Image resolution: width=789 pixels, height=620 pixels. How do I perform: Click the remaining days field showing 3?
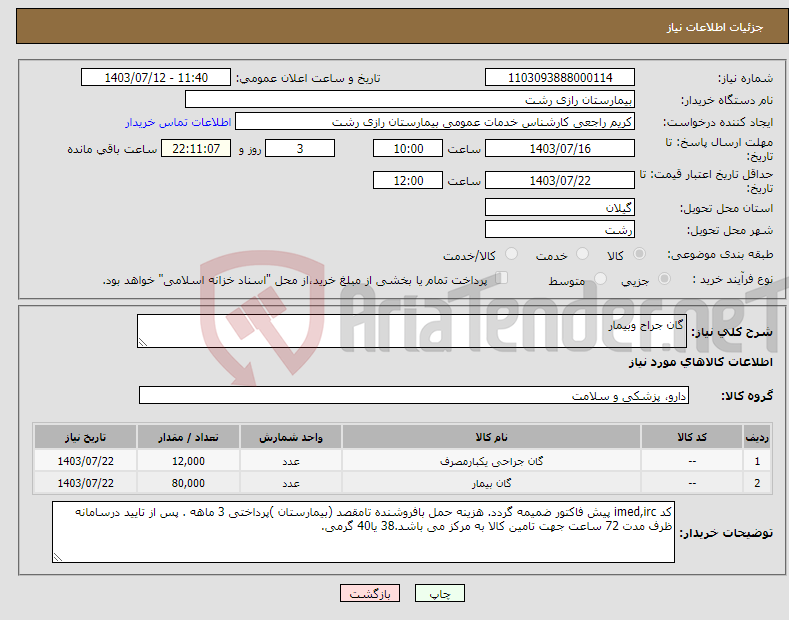click(x=300, y=148)
